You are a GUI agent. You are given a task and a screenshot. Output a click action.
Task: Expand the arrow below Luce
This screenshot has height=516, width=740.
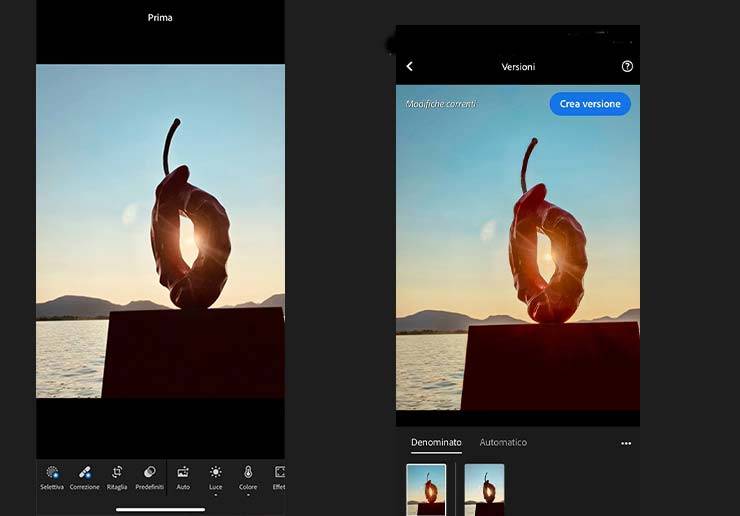click(215, 495)
